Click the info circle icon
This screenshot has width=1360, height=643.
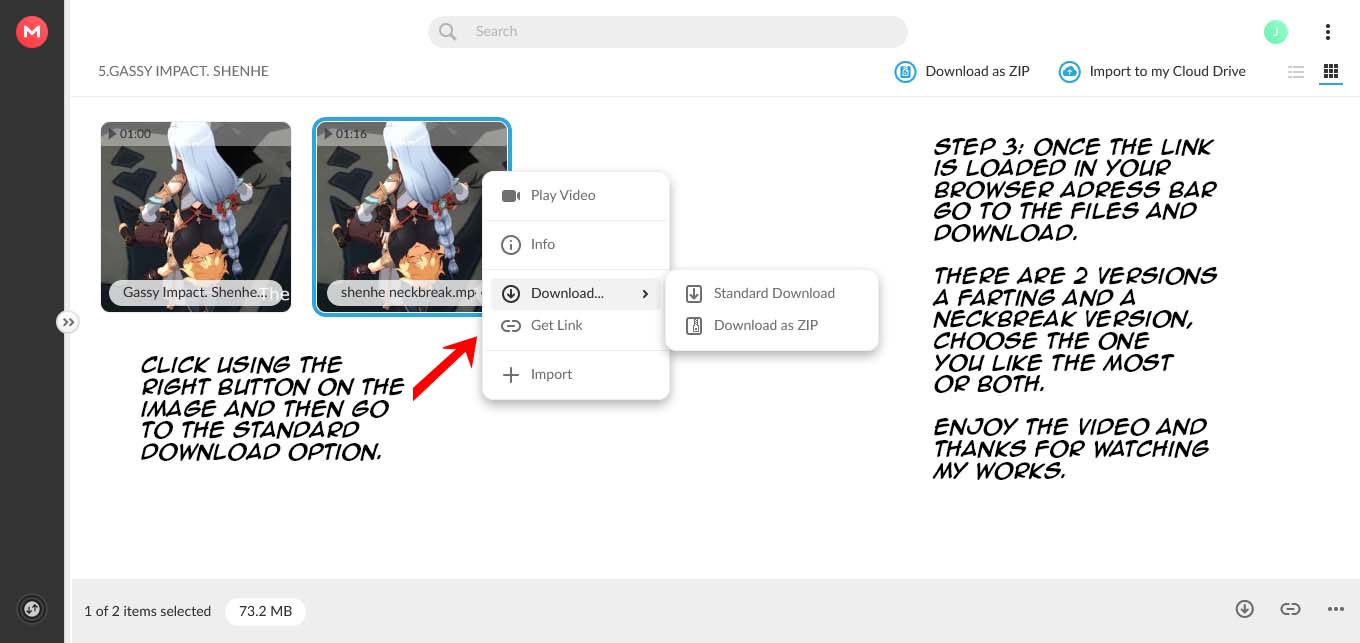(x=511, y=244)
